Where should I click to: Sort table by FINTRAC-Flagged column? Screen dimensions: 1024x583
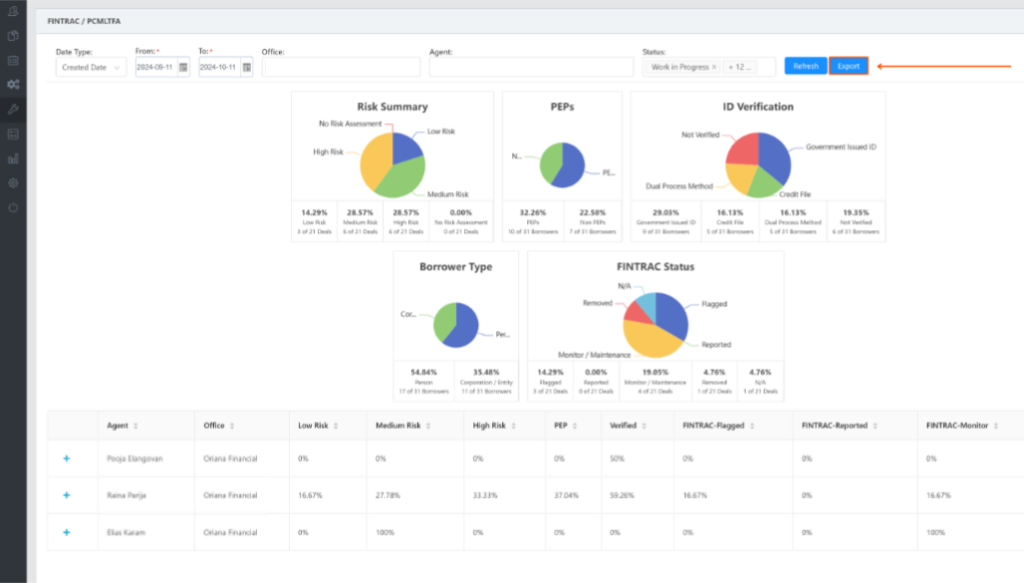coord(752,426)
